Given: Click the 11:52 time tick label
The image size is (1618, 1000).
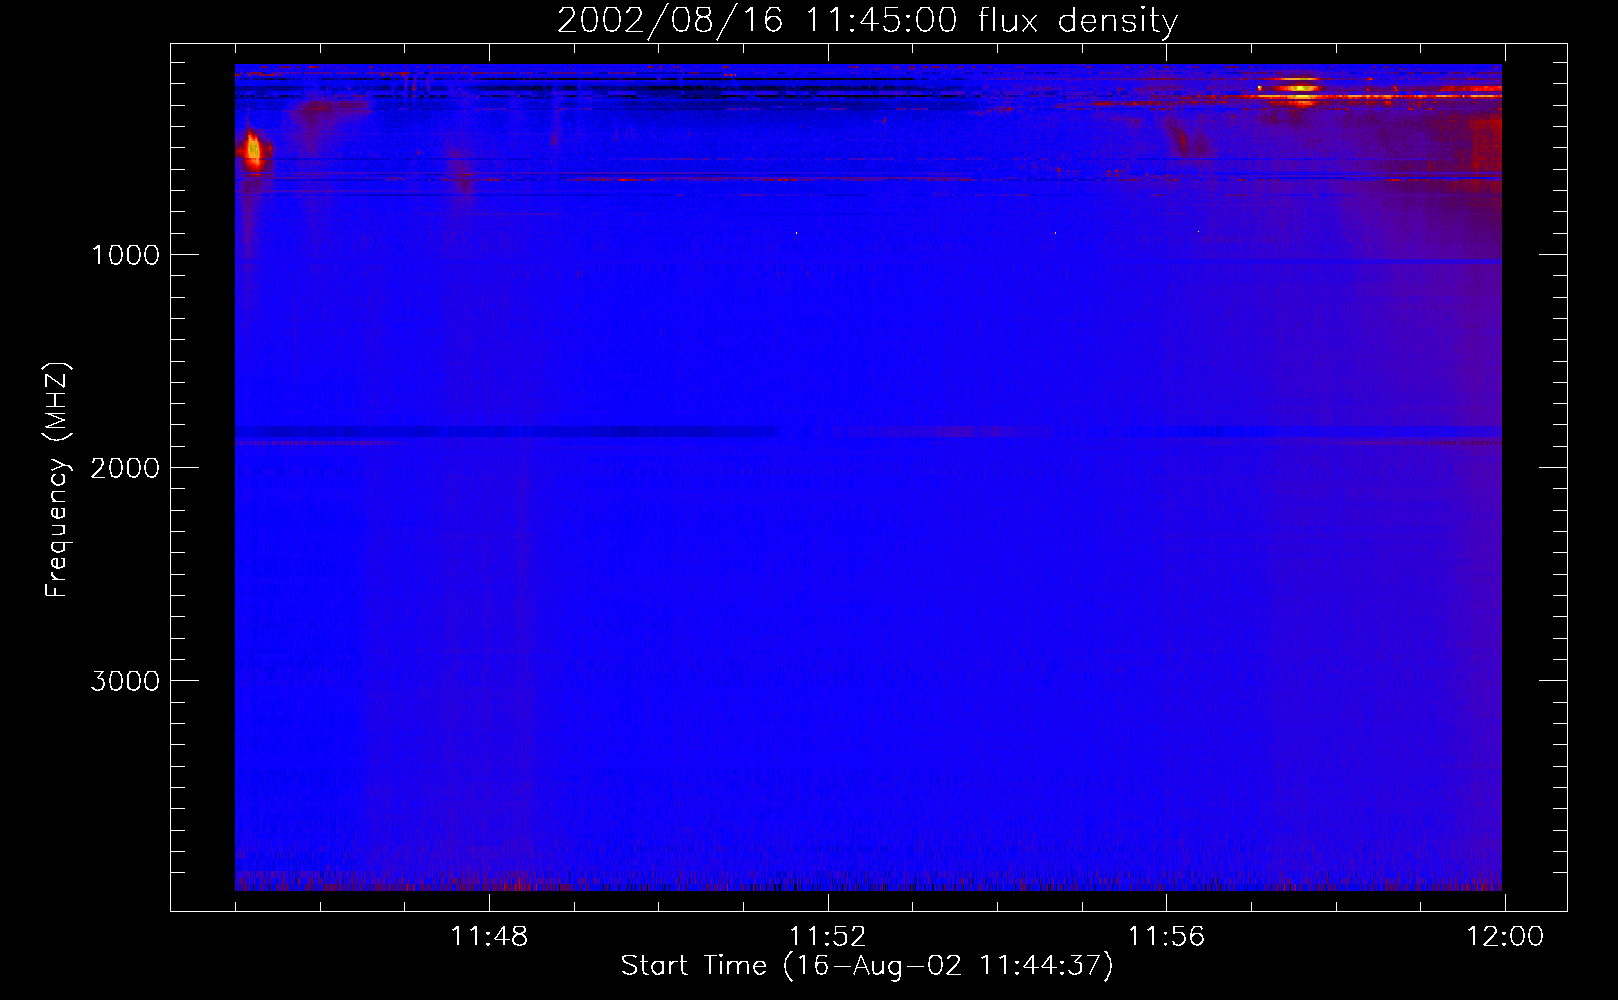Looking at the screenshot, I should pos(827,937).
